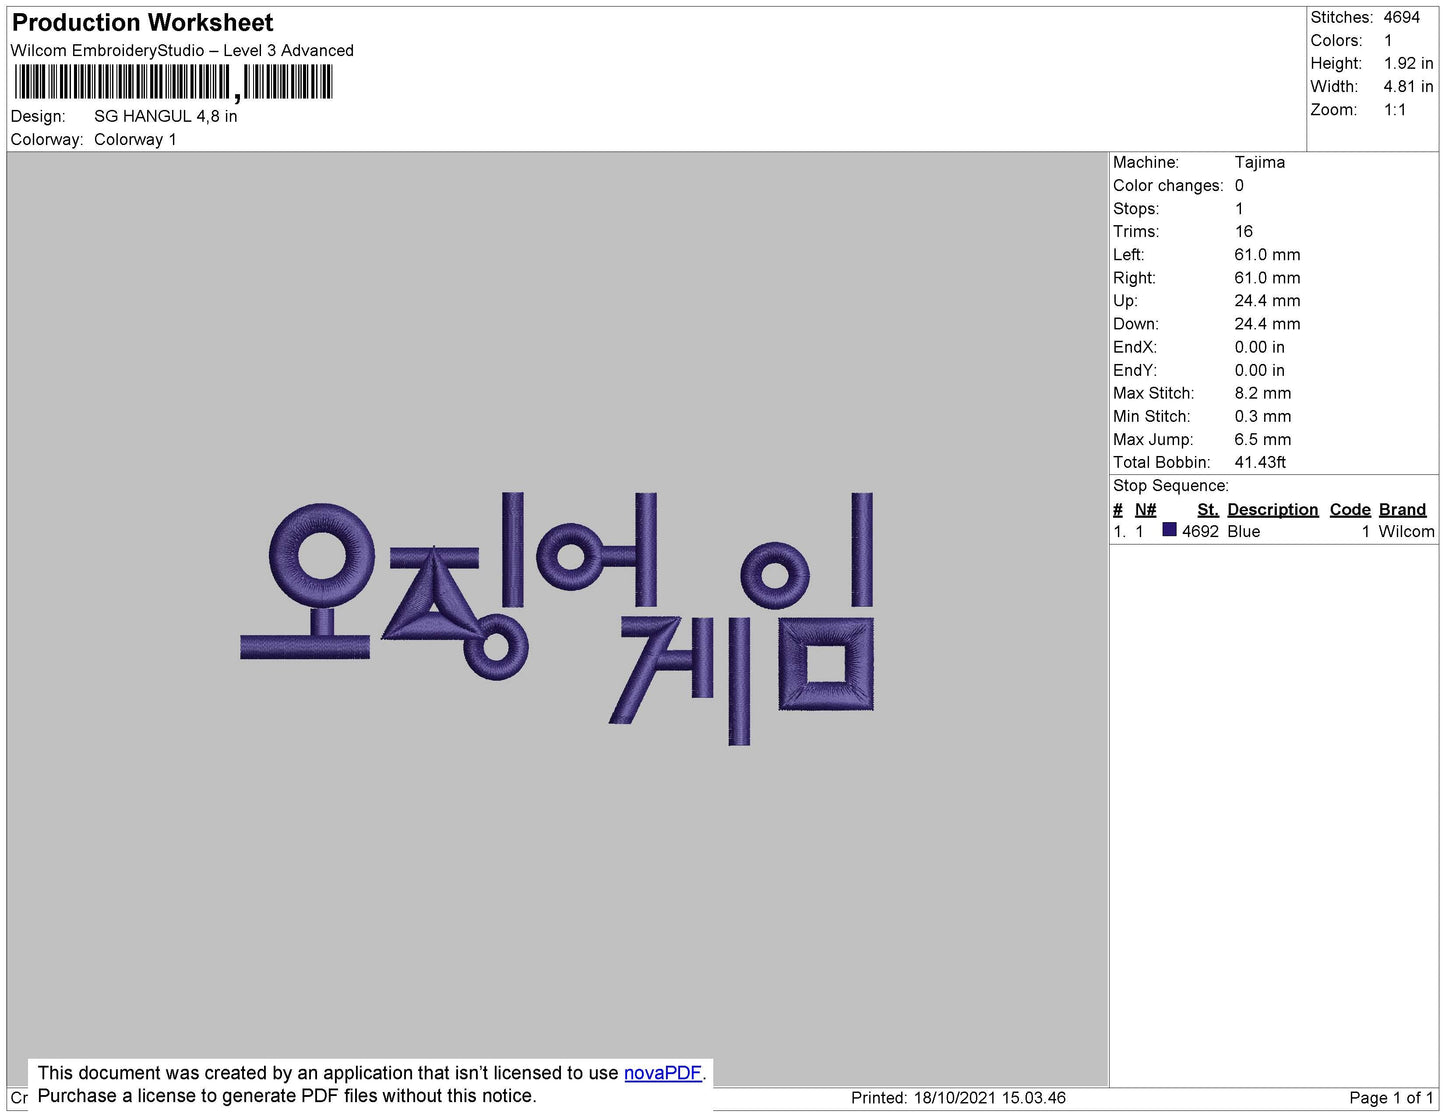Click the Right value 61.0 mm
1445x1117 pixels.
point(1268,278)
